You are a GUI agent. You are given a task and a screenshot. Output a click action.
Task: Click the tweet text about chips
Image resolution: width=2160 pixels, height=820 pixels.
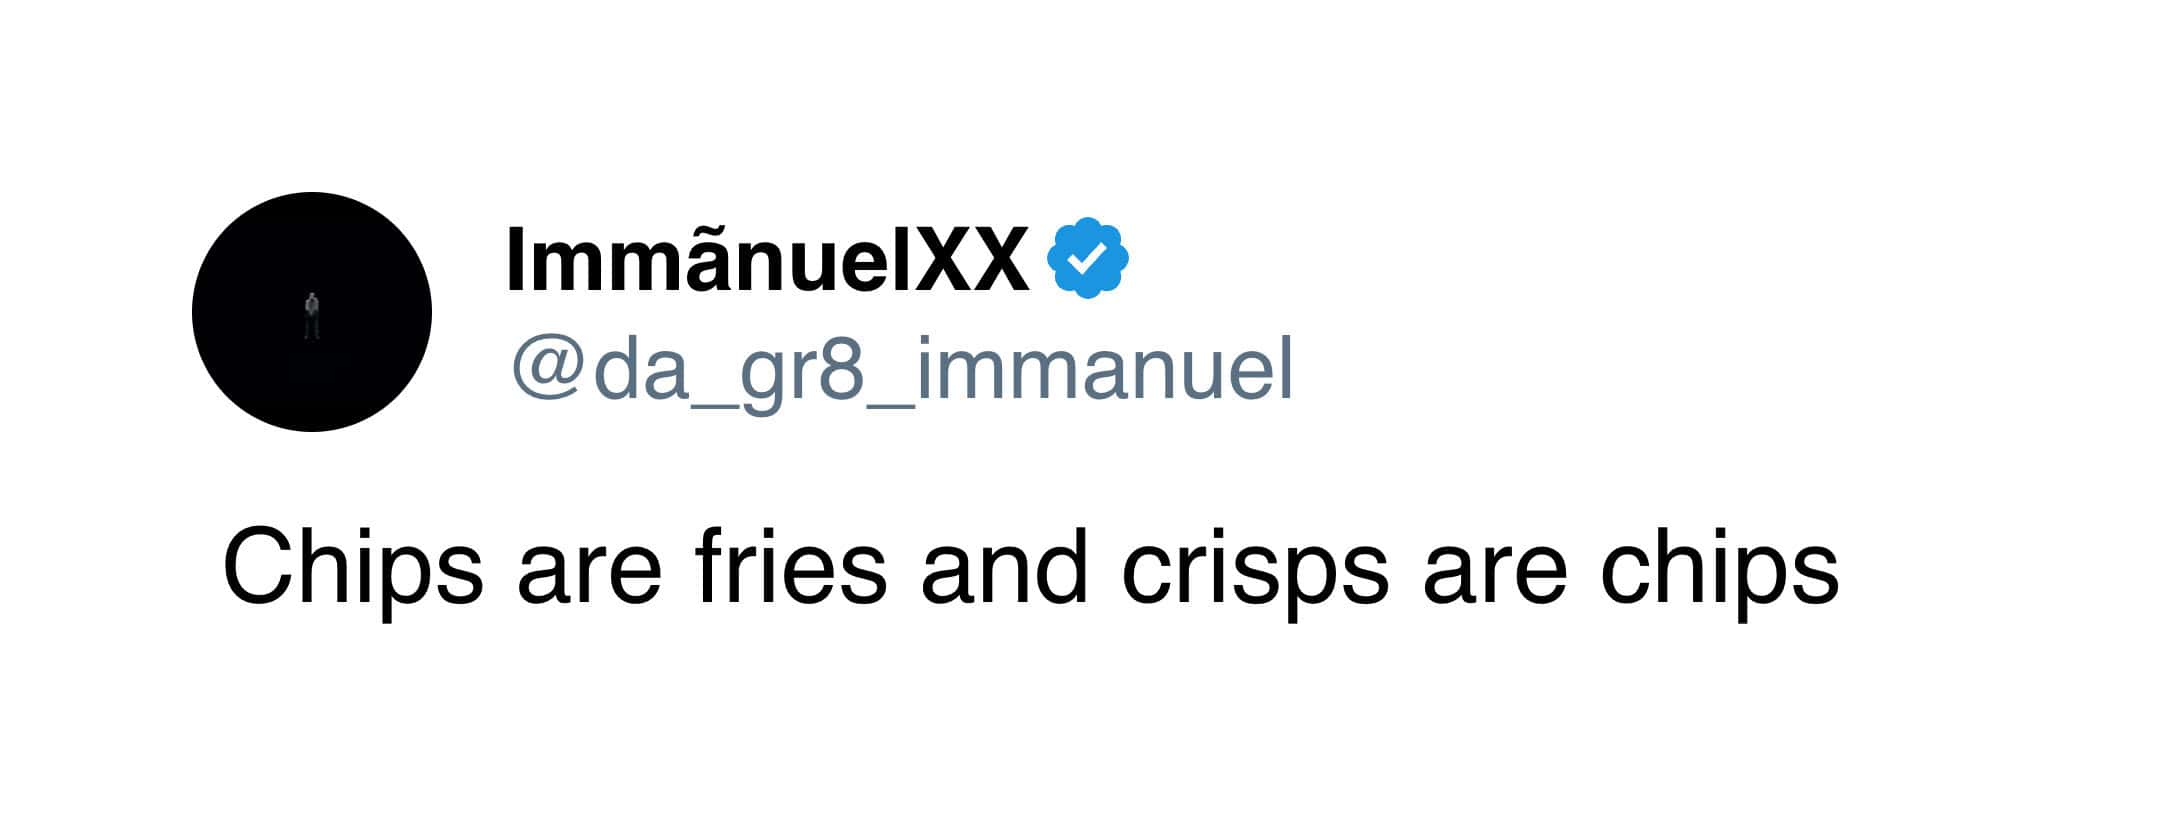(x=1030, y=568)
